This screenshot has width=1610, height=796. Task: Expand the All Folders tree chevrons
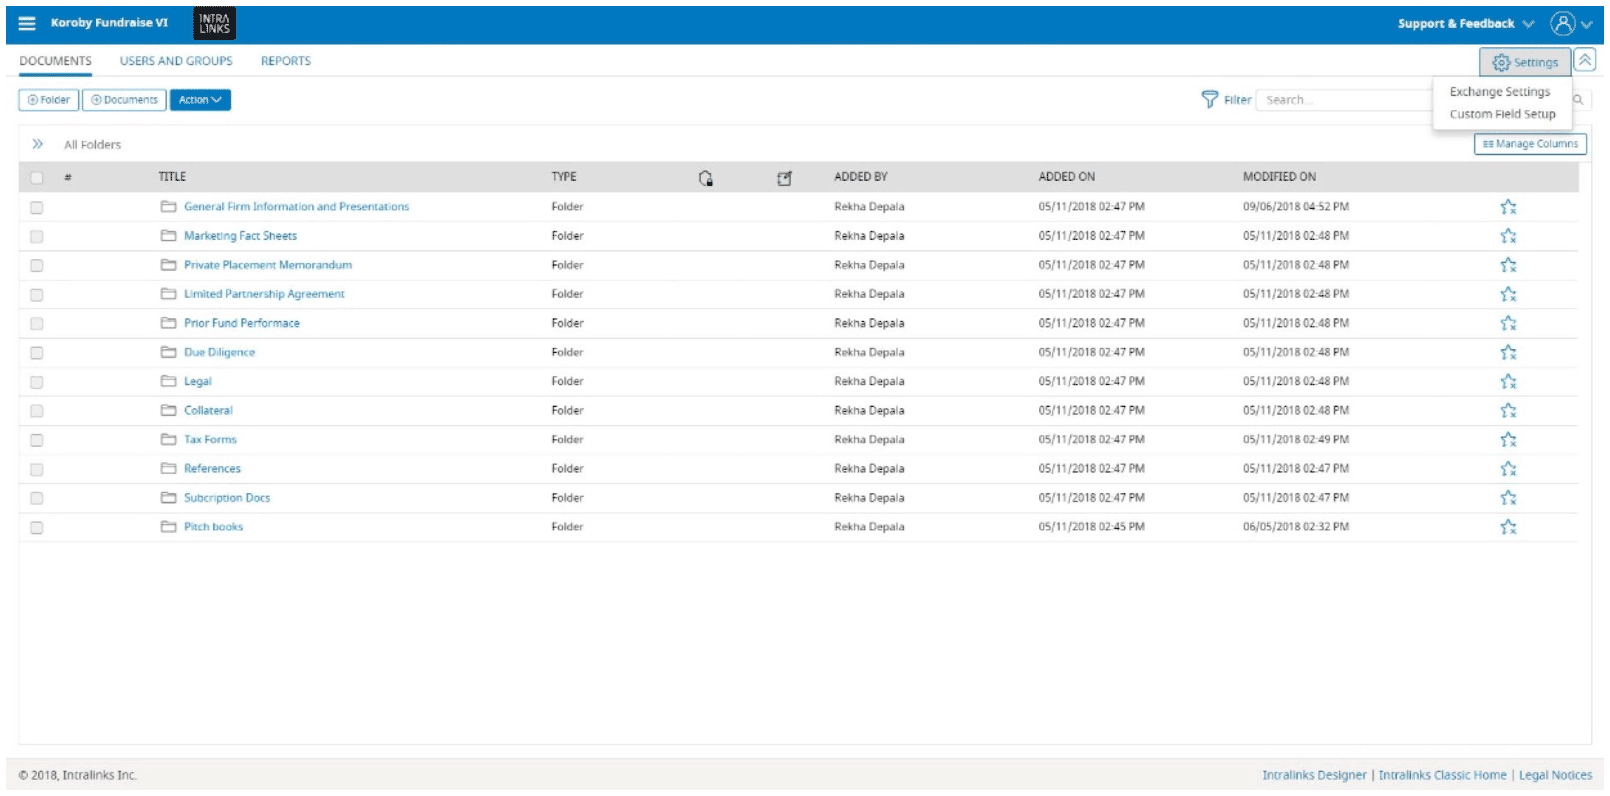[x=38, y=144]
